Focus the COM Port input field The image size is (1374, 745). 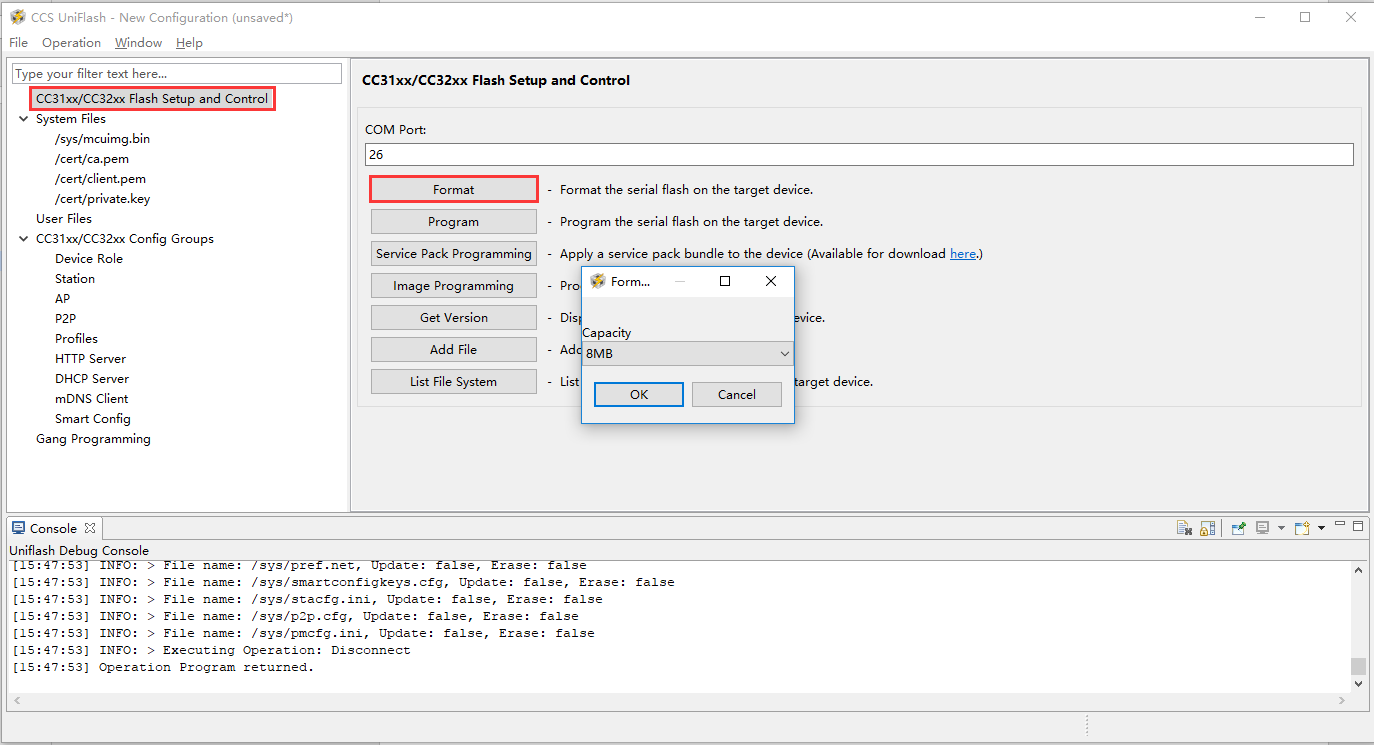pos(859,155)
